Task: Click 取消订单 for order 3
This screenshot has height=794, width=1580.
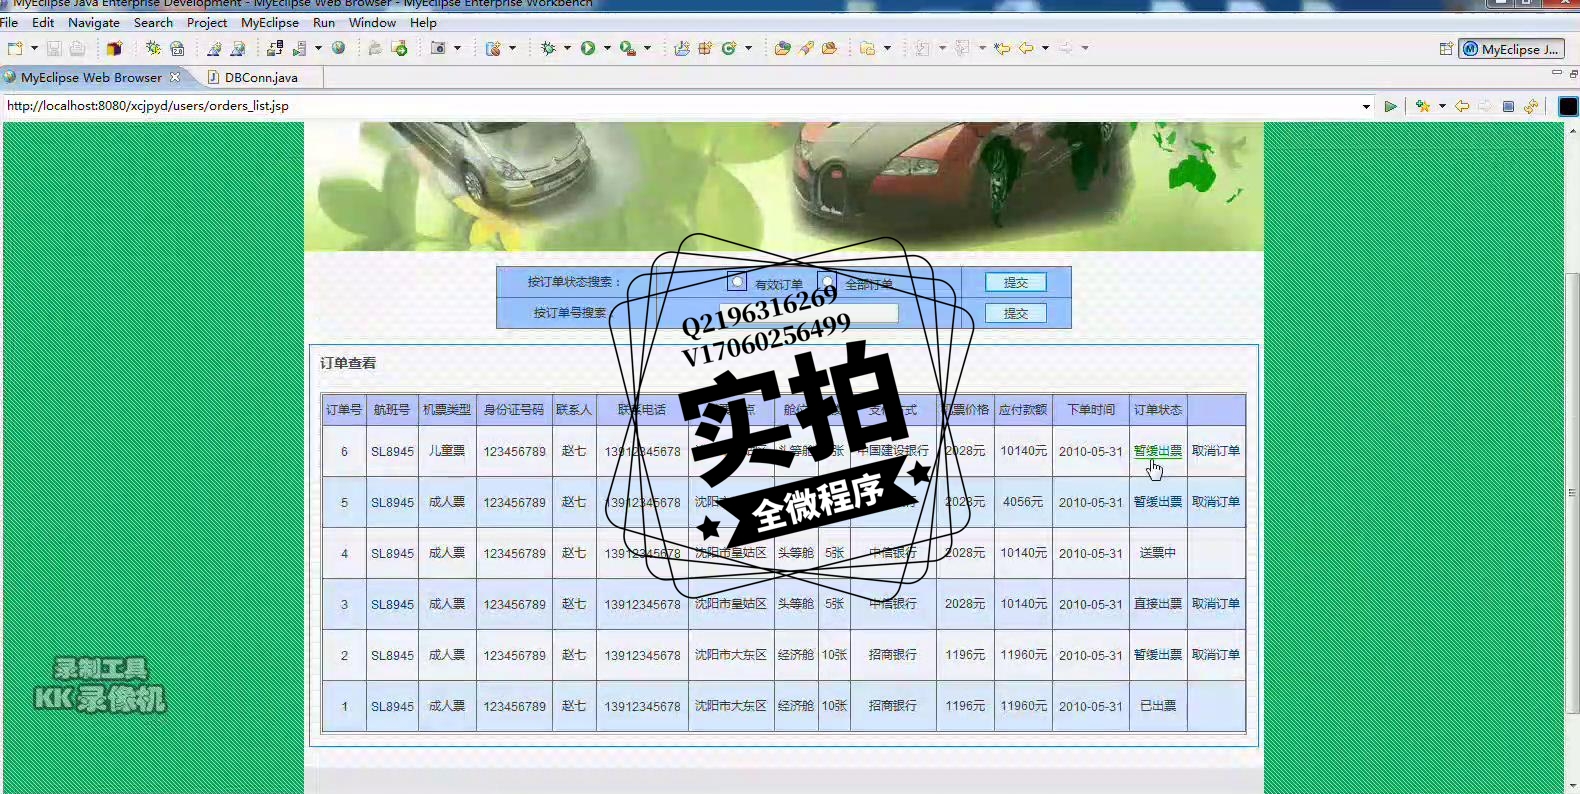Action: 1215,604
